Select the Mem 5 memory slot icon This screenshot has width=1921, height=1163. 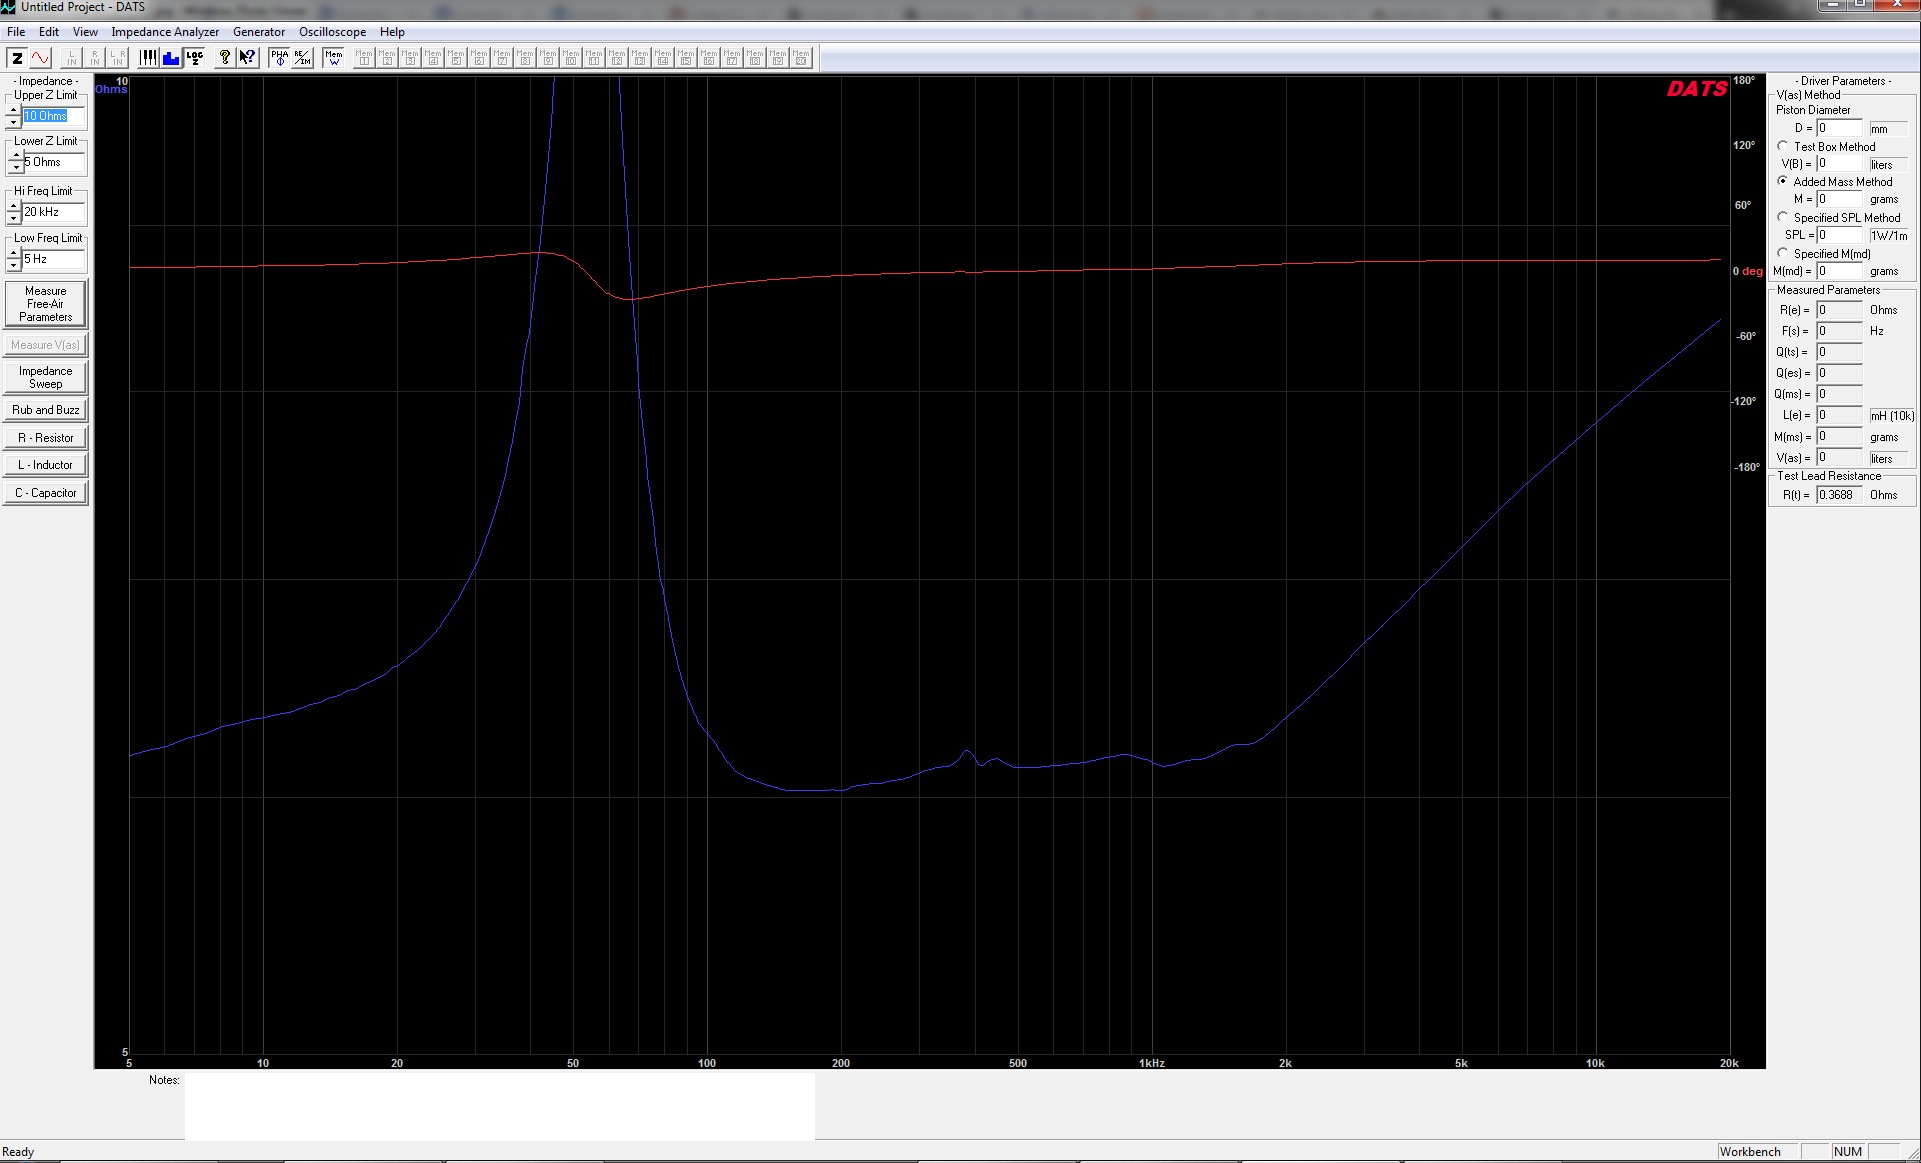[x=456, y=58]
